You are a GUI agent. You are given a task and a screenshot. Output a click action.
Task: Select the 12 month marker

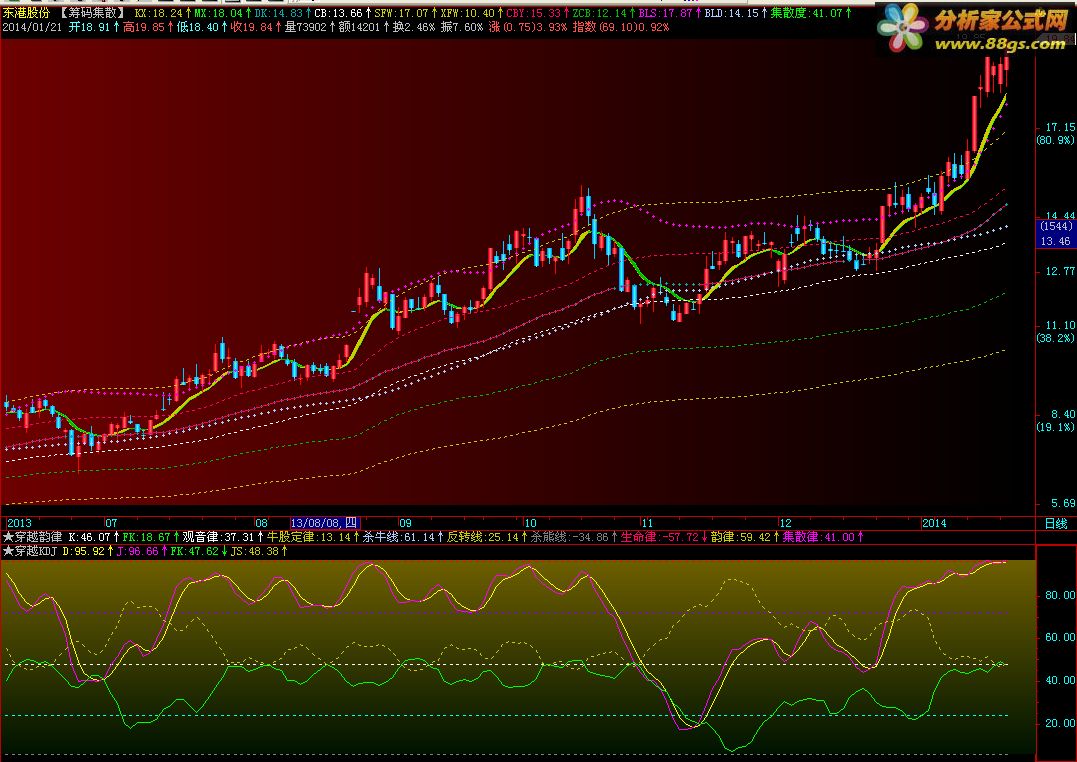tap(786, 524)
